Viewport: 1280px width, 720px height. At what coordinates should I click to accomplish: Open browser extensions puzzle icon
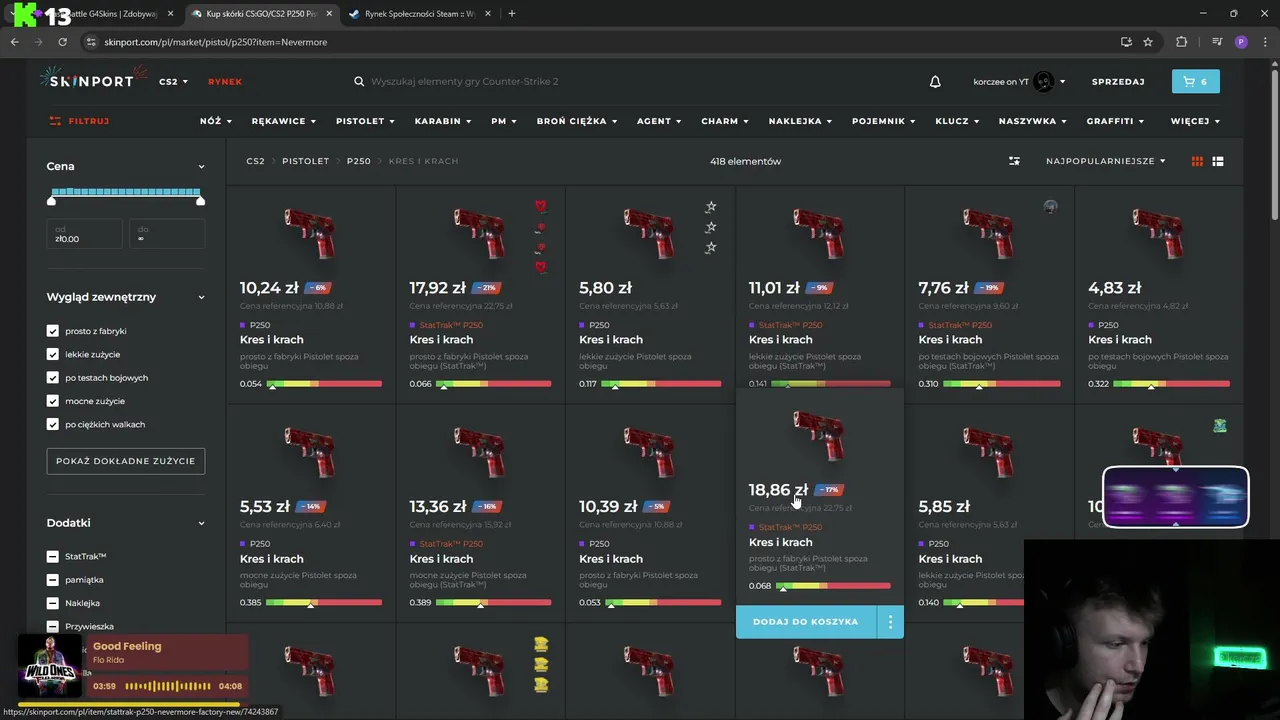(1181, 42)
